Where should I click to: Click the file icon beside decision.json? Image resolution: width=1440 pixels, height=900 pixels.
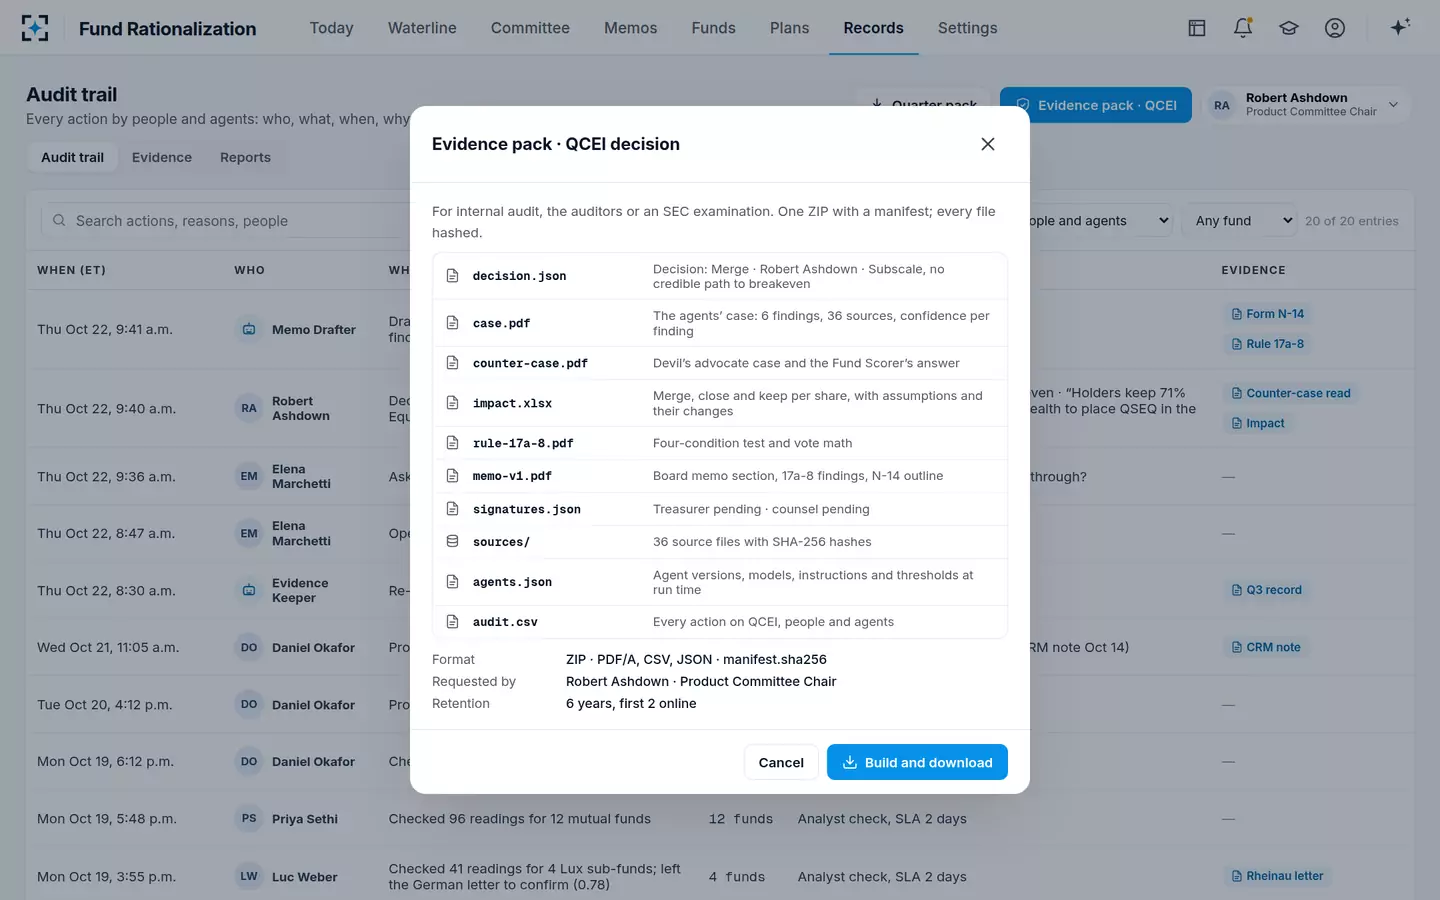(x=452, y=276)
